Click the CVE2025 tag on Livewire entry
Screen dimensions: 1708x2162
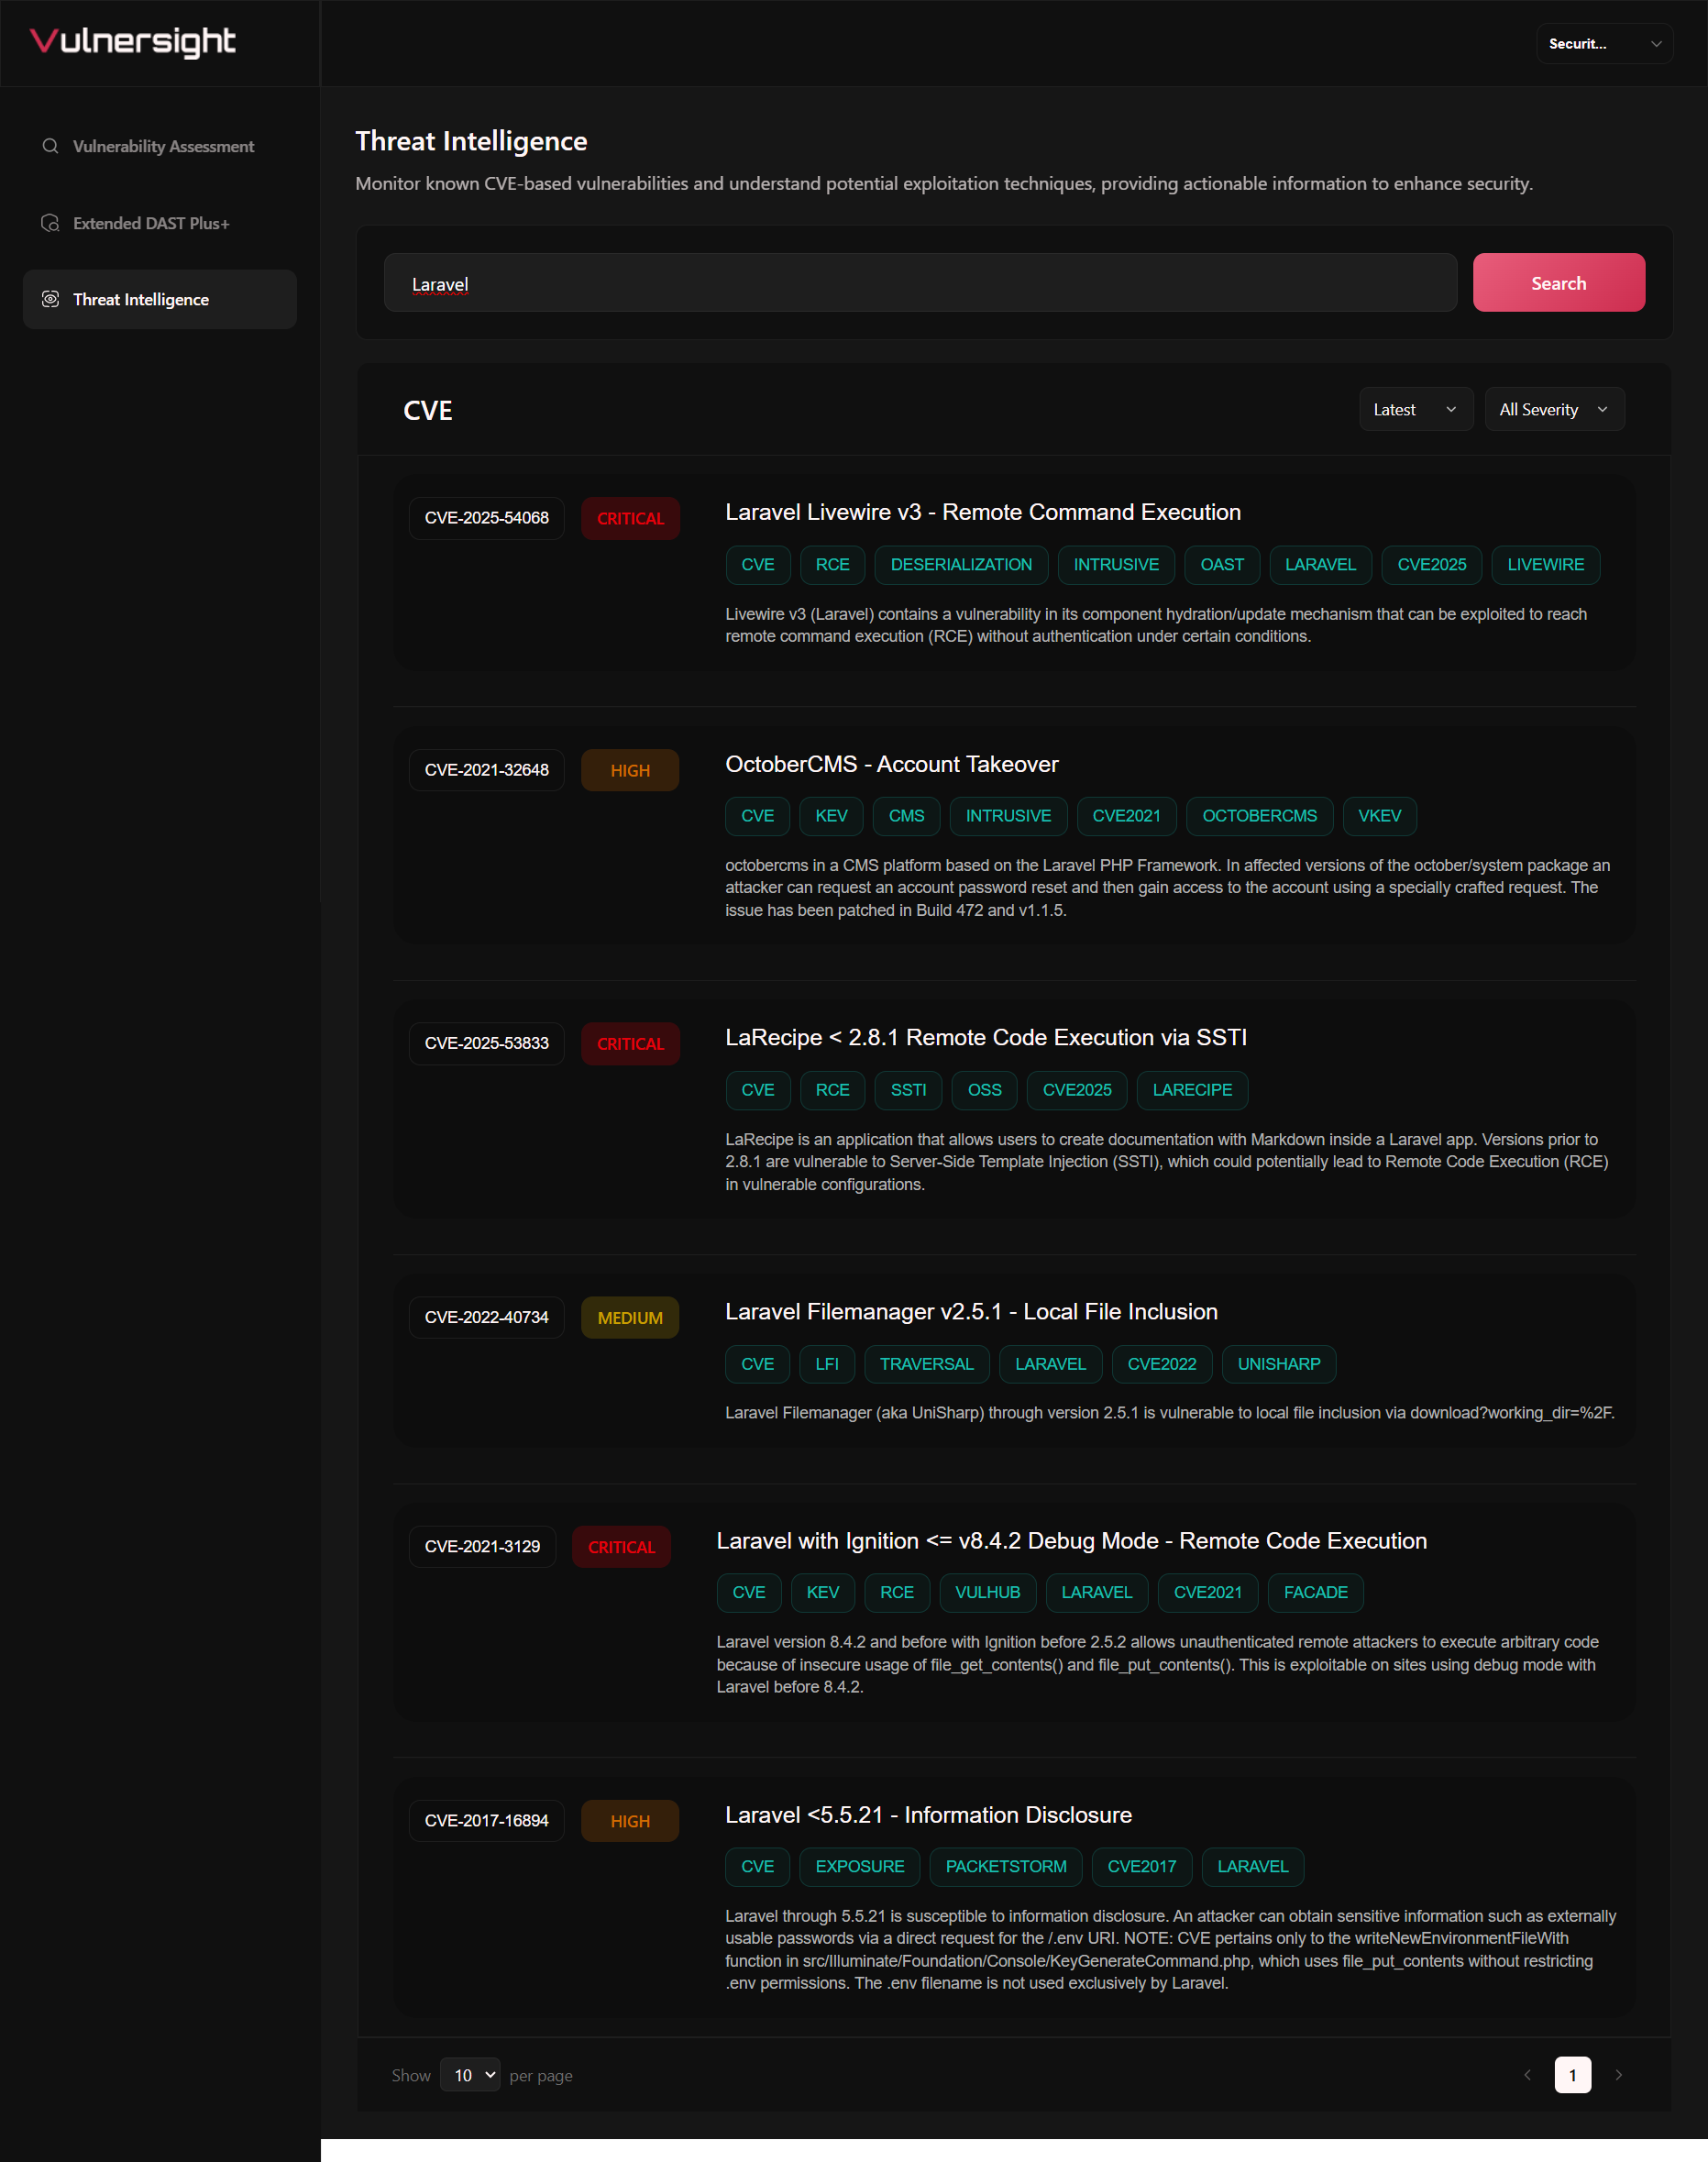pyautogui.click(x=1431, y=564)
